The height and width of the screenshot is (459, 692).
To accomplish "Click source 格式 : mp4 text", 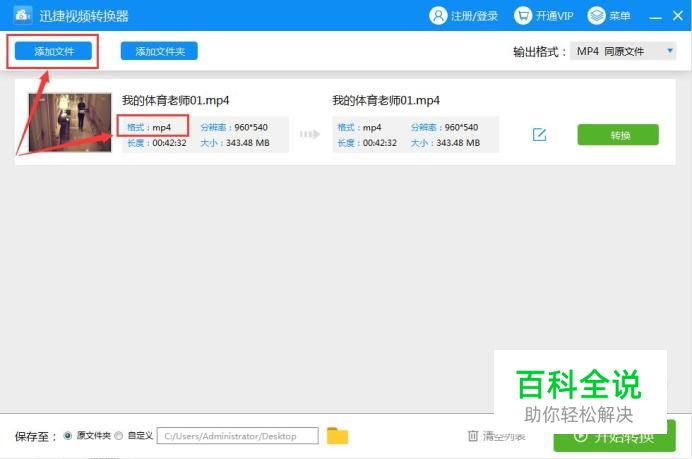I will [x=149, y=128].
